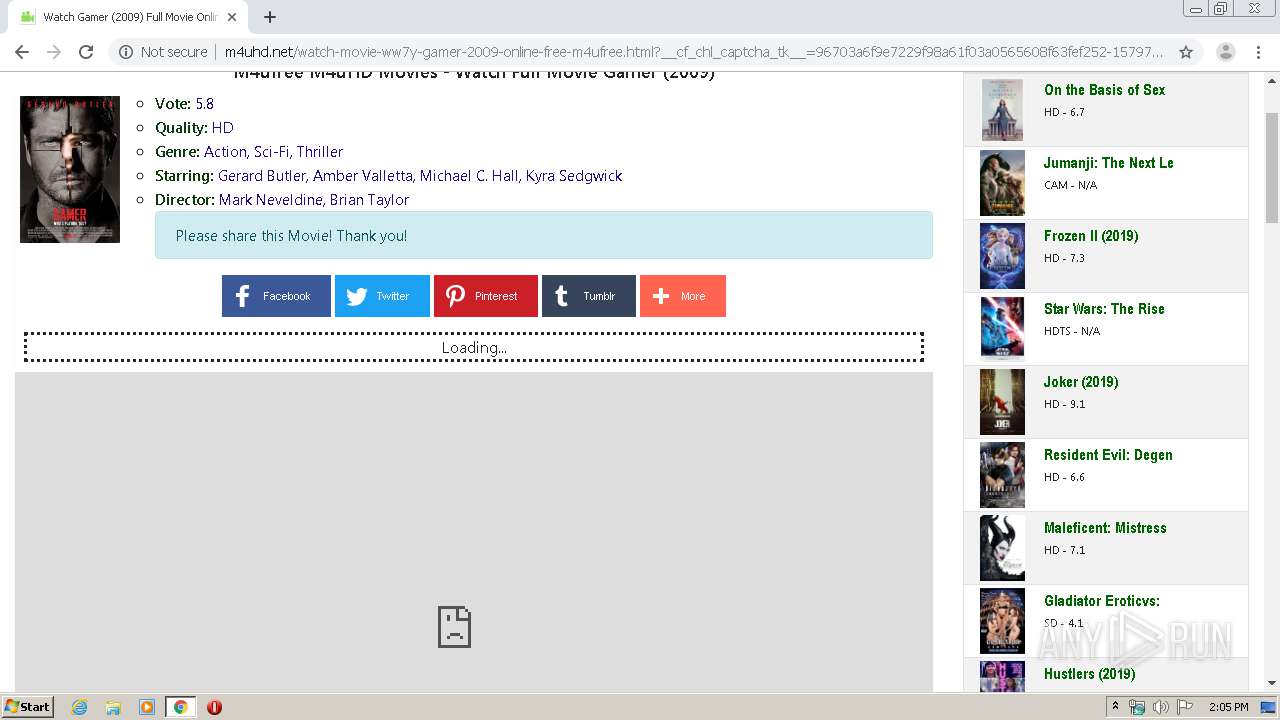1280x720 pixels.
Task: Share the movie on Pinterest
Action: [x=486, y=296]
